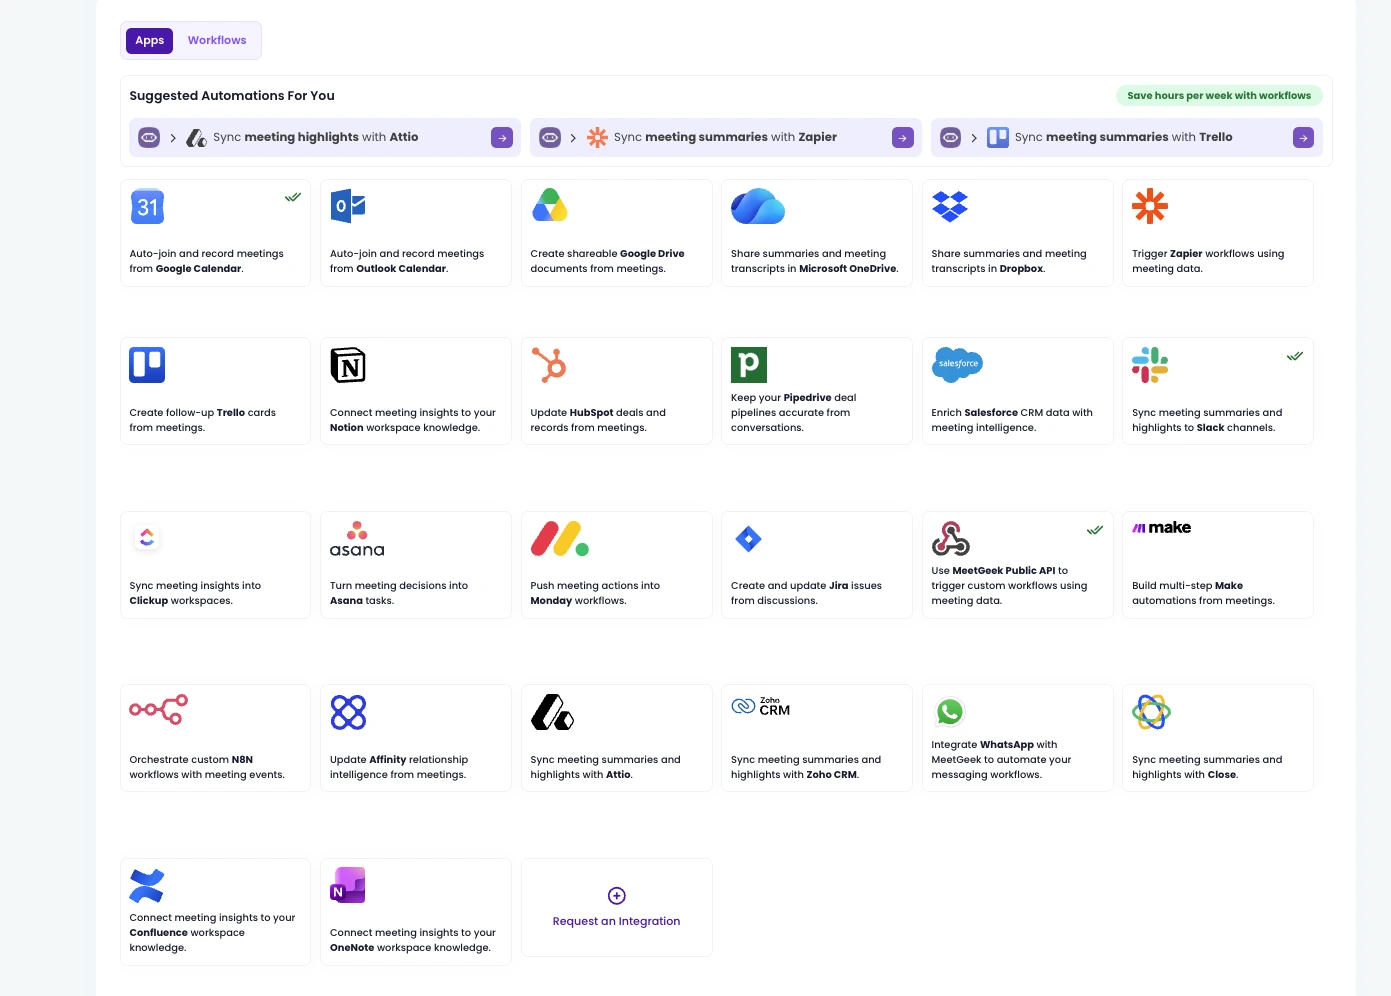The width and height of the screenshot is (1391, 996).
Task: Click 'Enrich Salesforce CRM data' description
Action: (x=1012, y=420)
